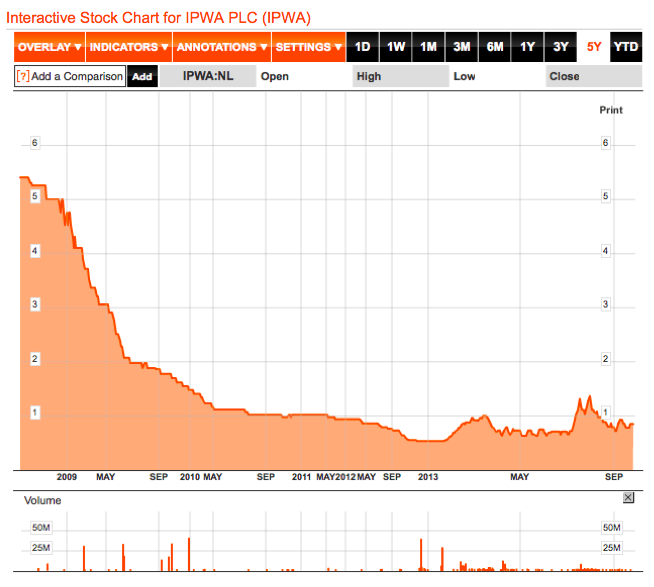Click the Print link
This screenshot has width=654, height=587.
(x=611, y=110)
